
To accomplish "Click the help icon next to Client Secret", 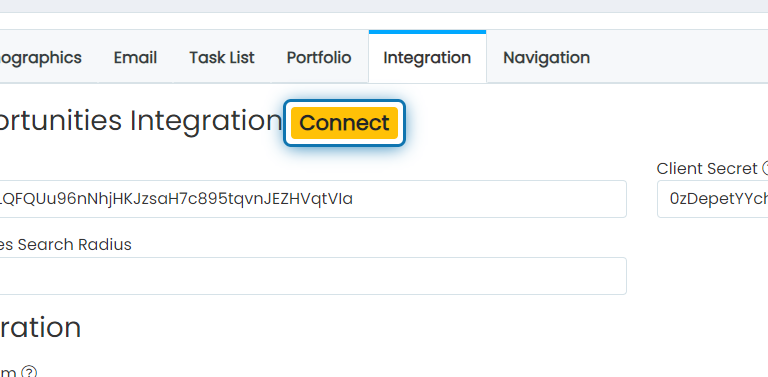I will (765, 168).
